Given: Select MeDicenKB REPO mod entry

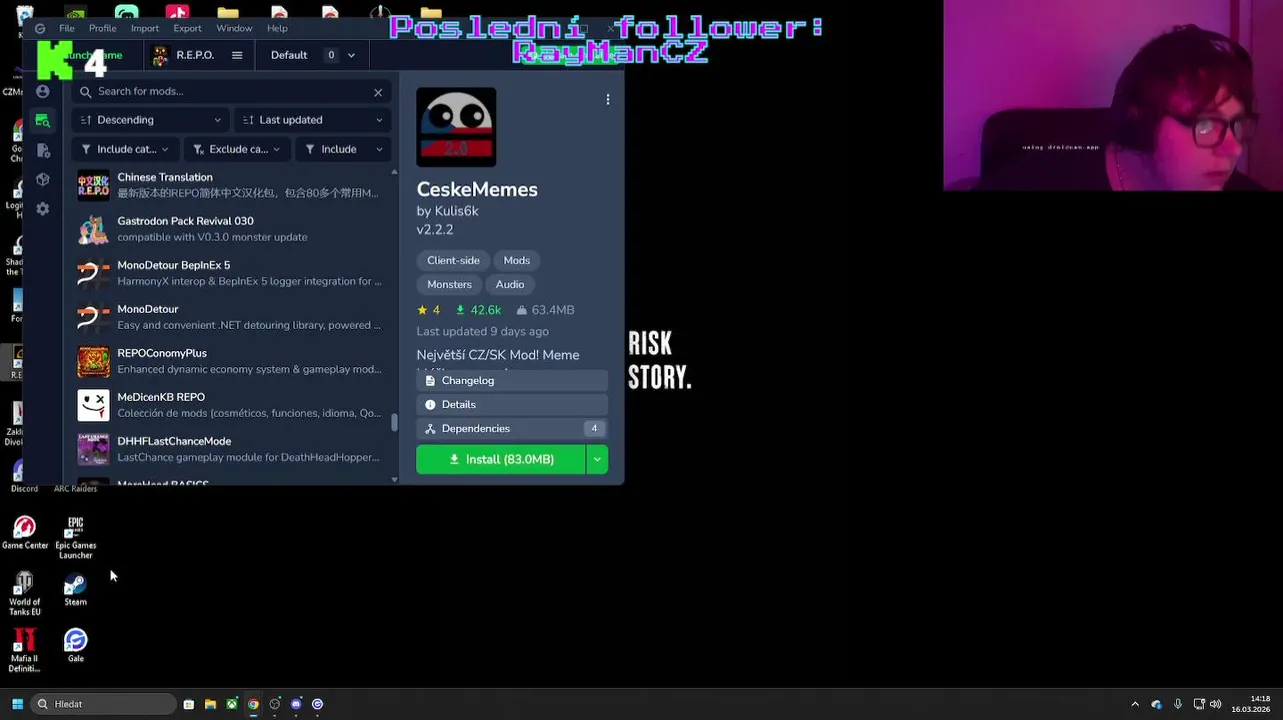Looking at the screenshot, I should point(232,405).
